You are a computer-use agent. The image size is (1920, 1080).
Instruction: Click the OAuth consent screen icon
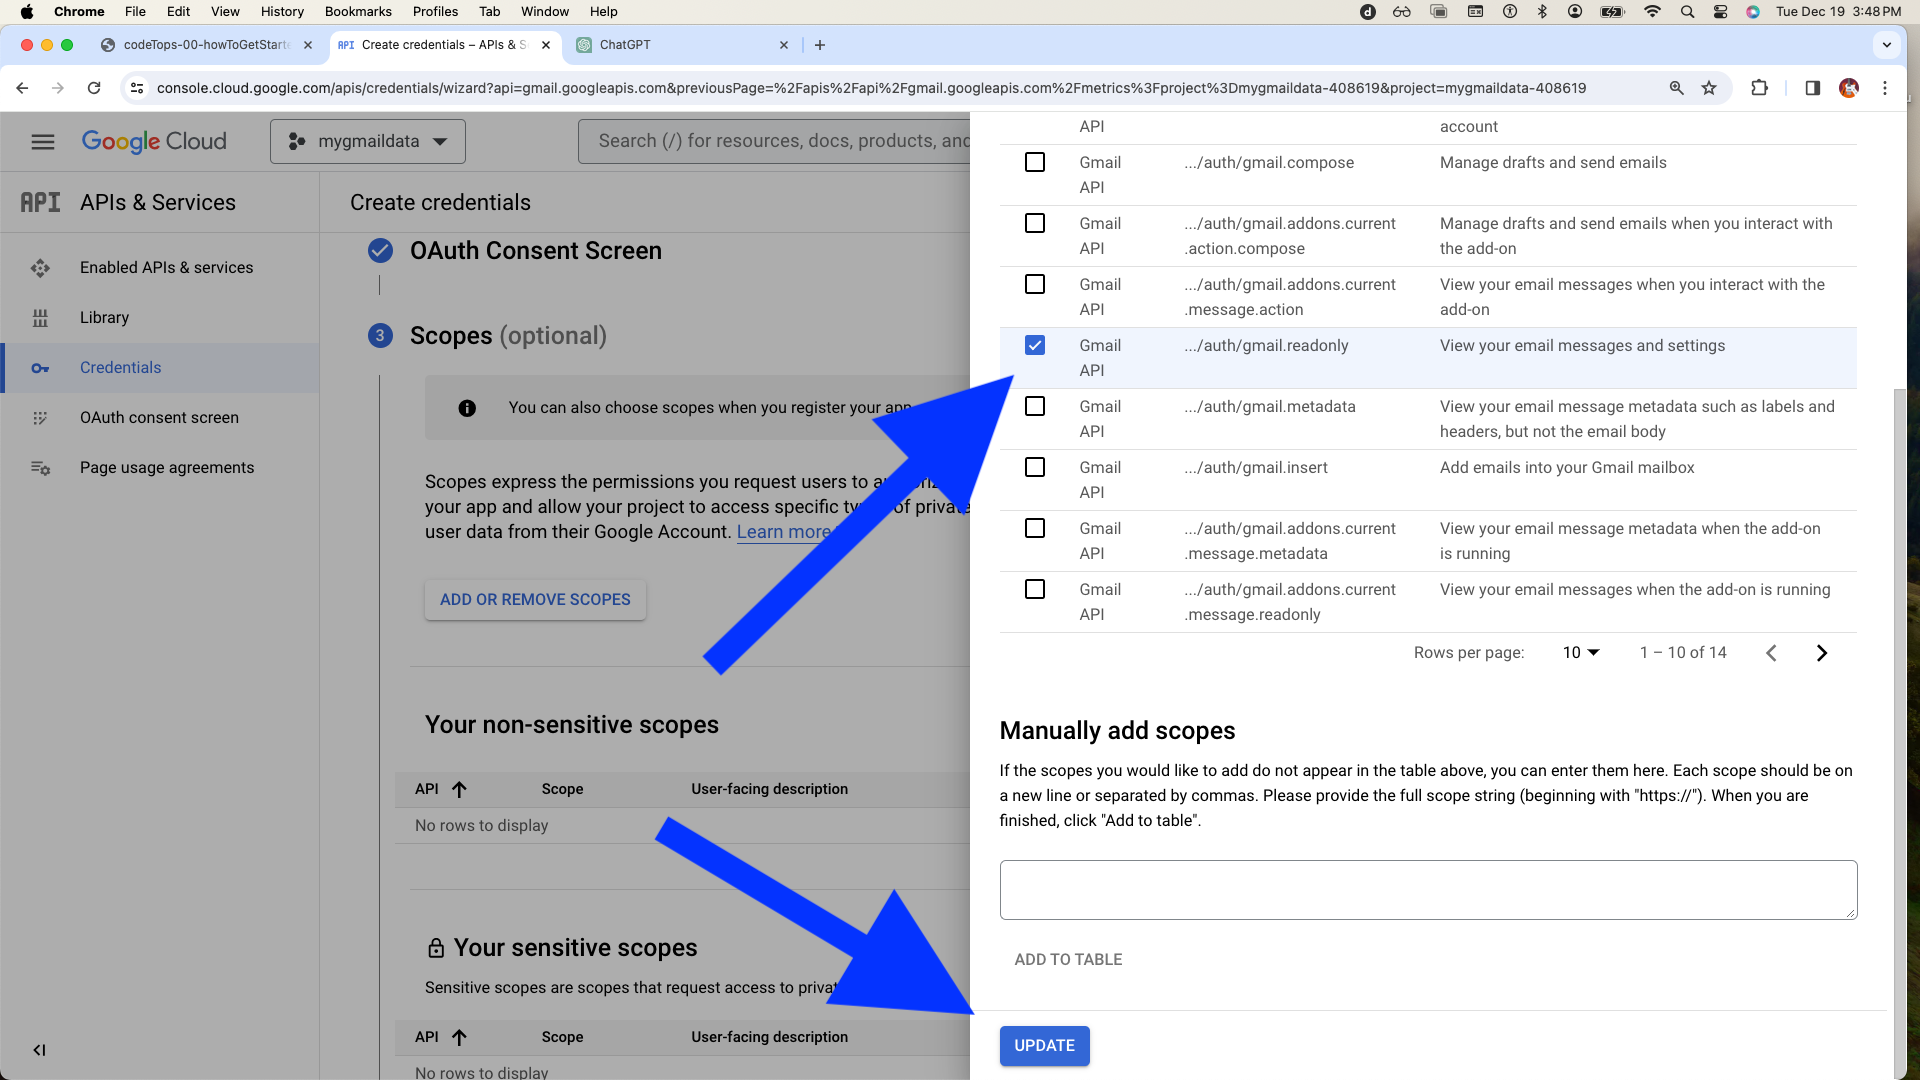40,418
